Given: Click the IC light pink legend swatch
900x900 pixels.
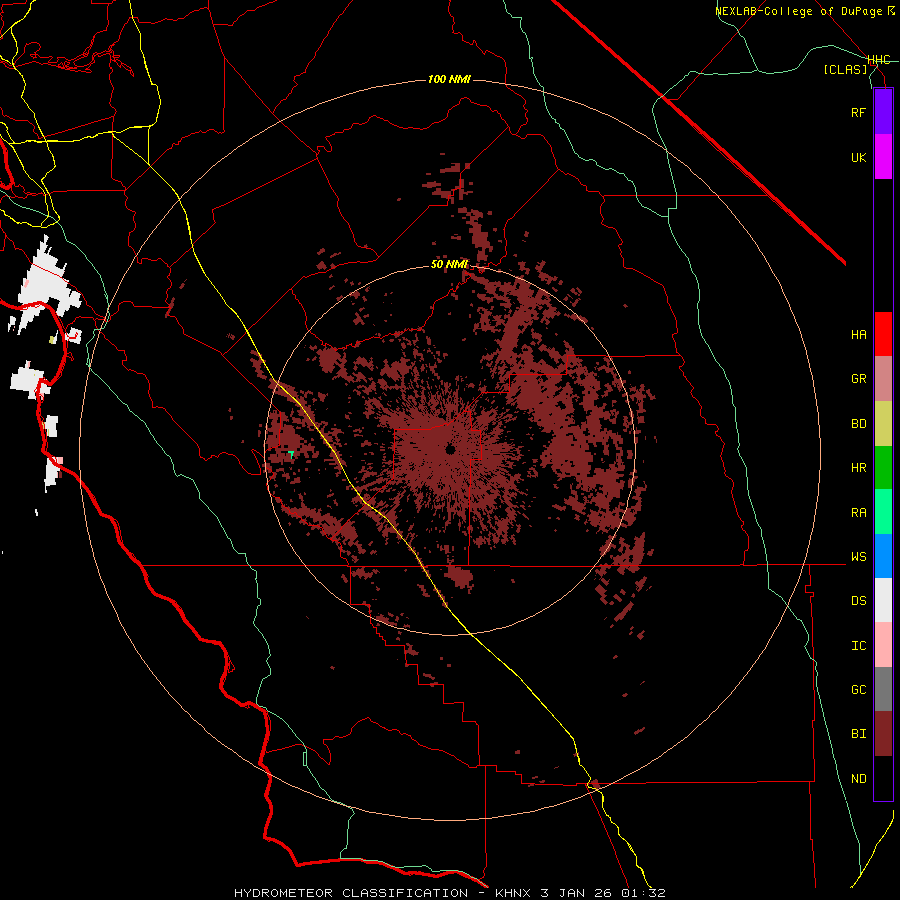Looking at the screenshot, I should (883, 645).
